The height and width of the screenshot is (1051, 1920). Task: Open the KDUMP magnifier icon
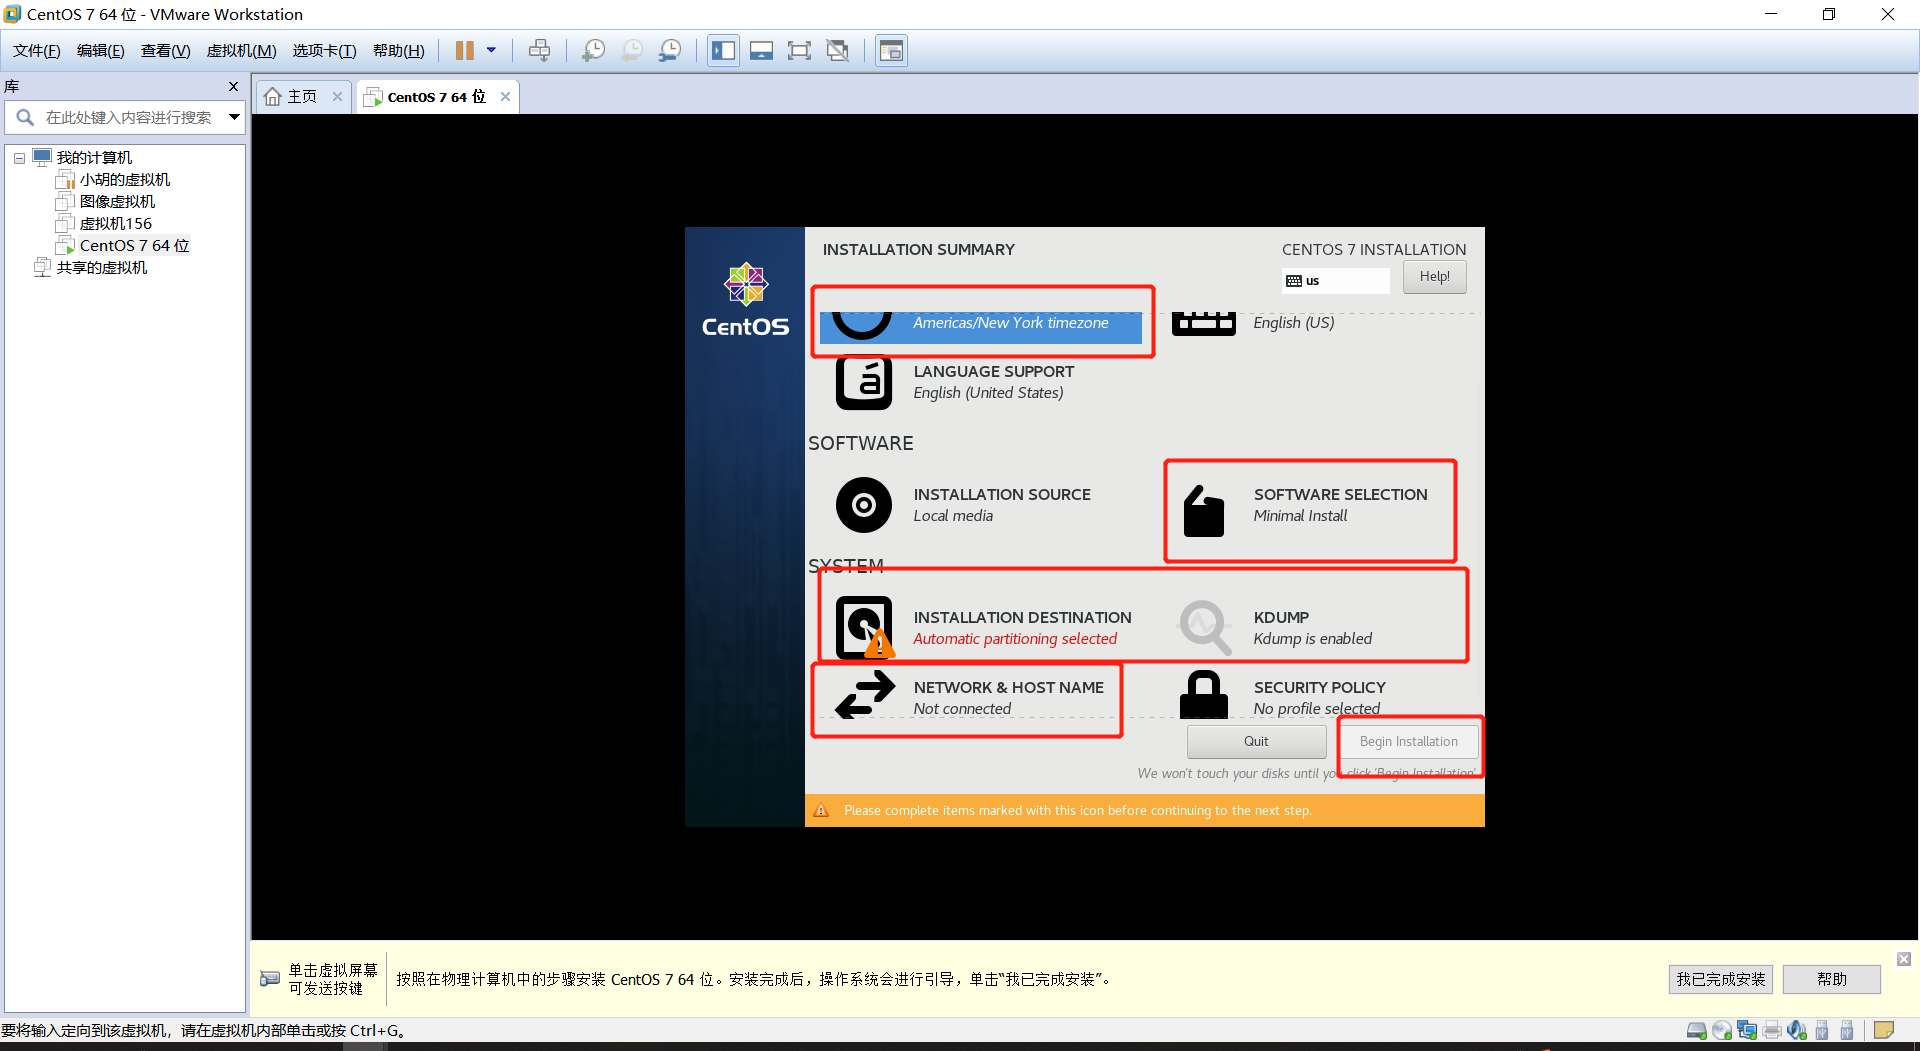pyautogui.click(x=1204, y=627)
